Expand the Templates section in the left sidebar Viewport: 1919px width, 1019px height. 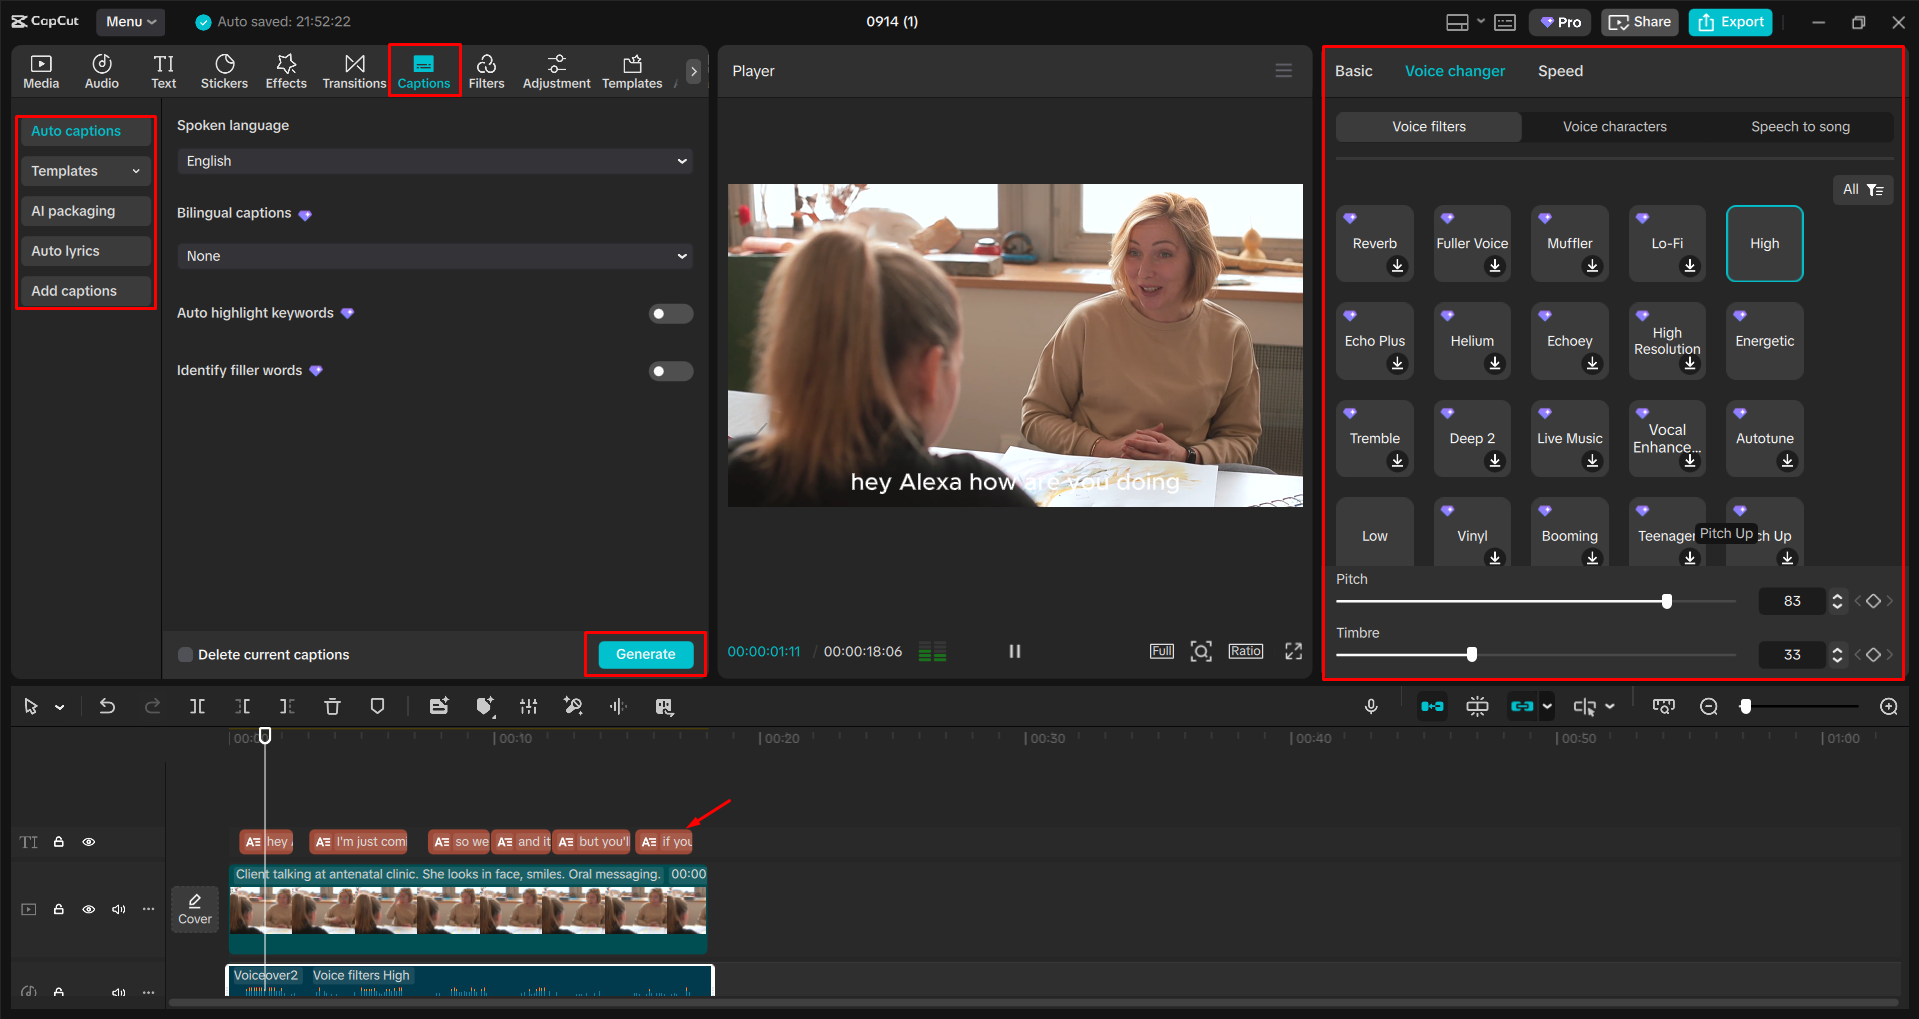coord(84,171)
